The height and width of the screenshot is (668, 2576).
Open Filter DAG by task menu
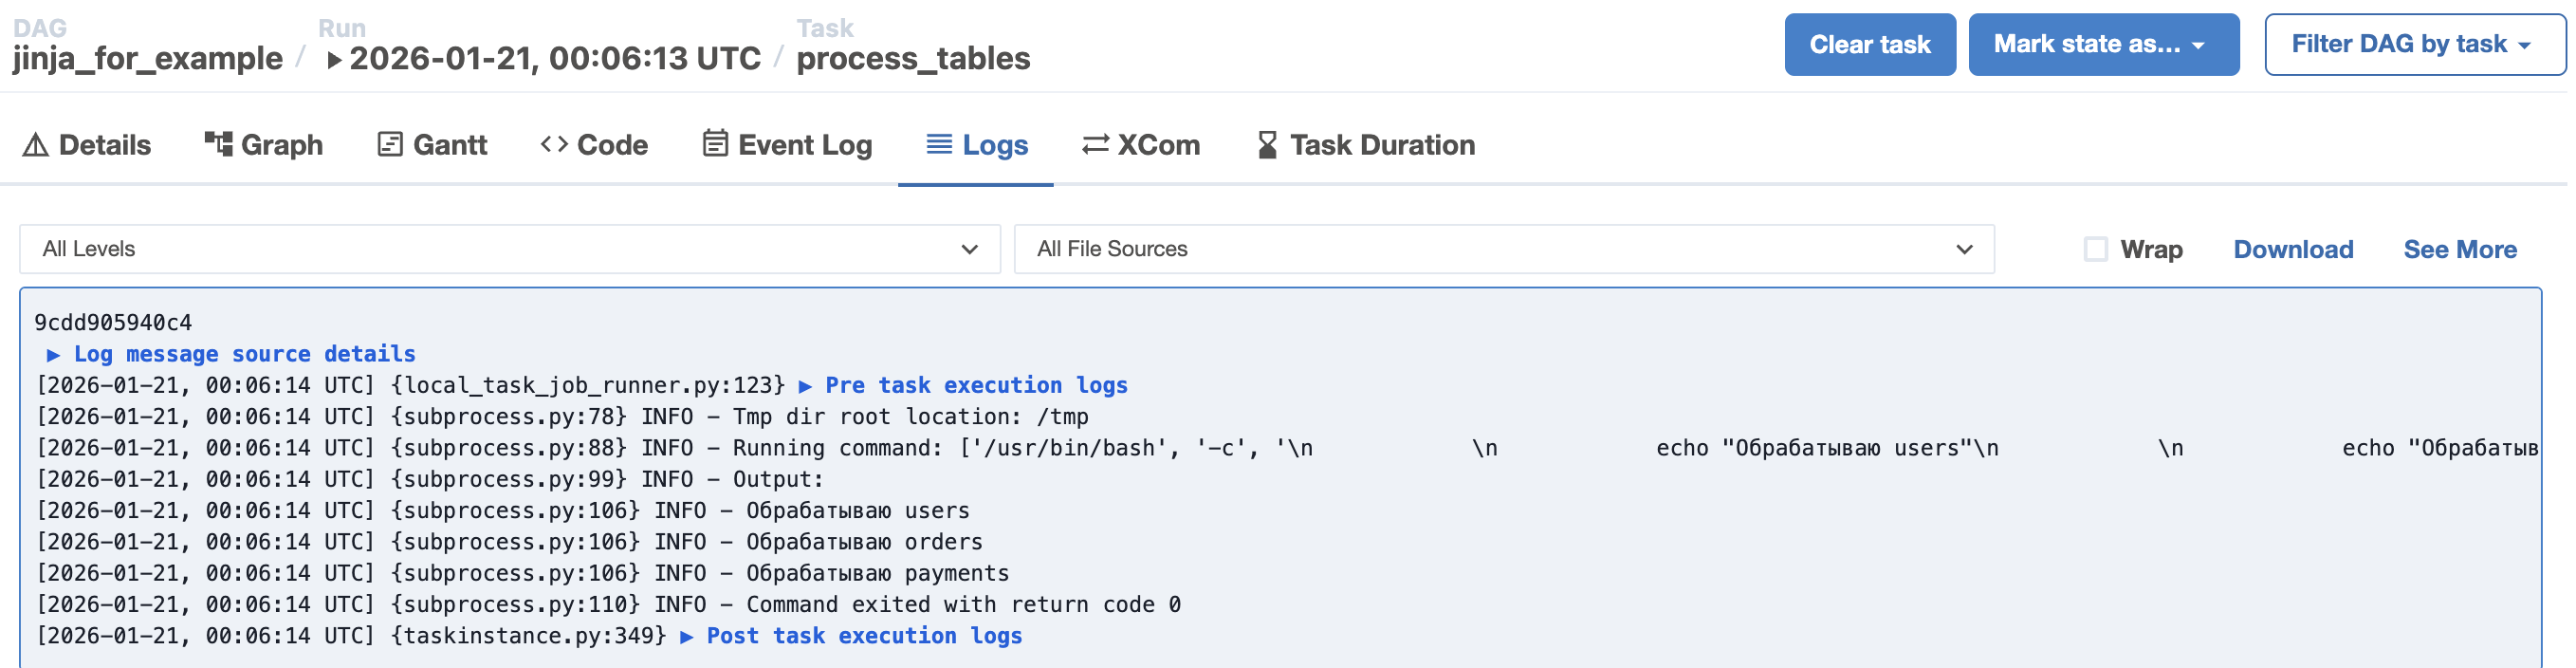click(2414, 45)
